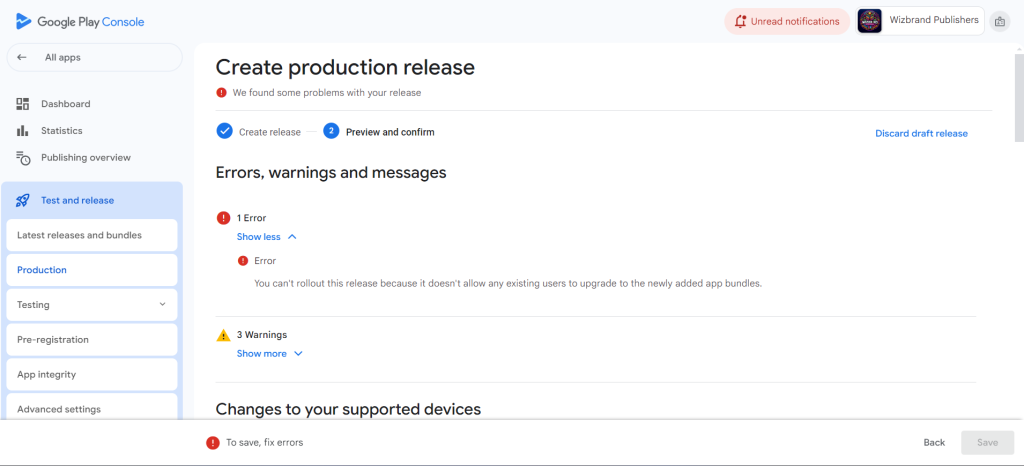Click the Google Play Console logo
The height and width of the screenshot is (466, 1024).
click(80, 22)
